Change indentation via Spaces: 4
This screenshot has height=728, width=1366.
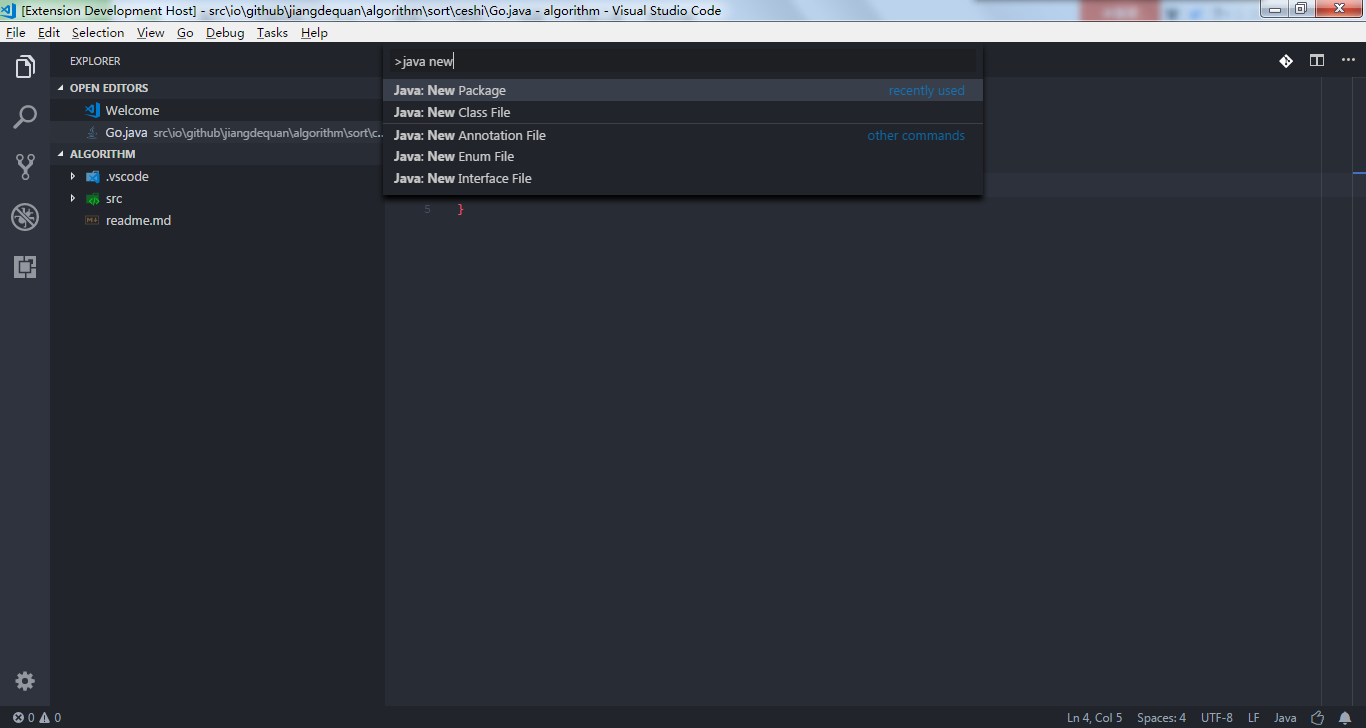(x=1161, y=718)
